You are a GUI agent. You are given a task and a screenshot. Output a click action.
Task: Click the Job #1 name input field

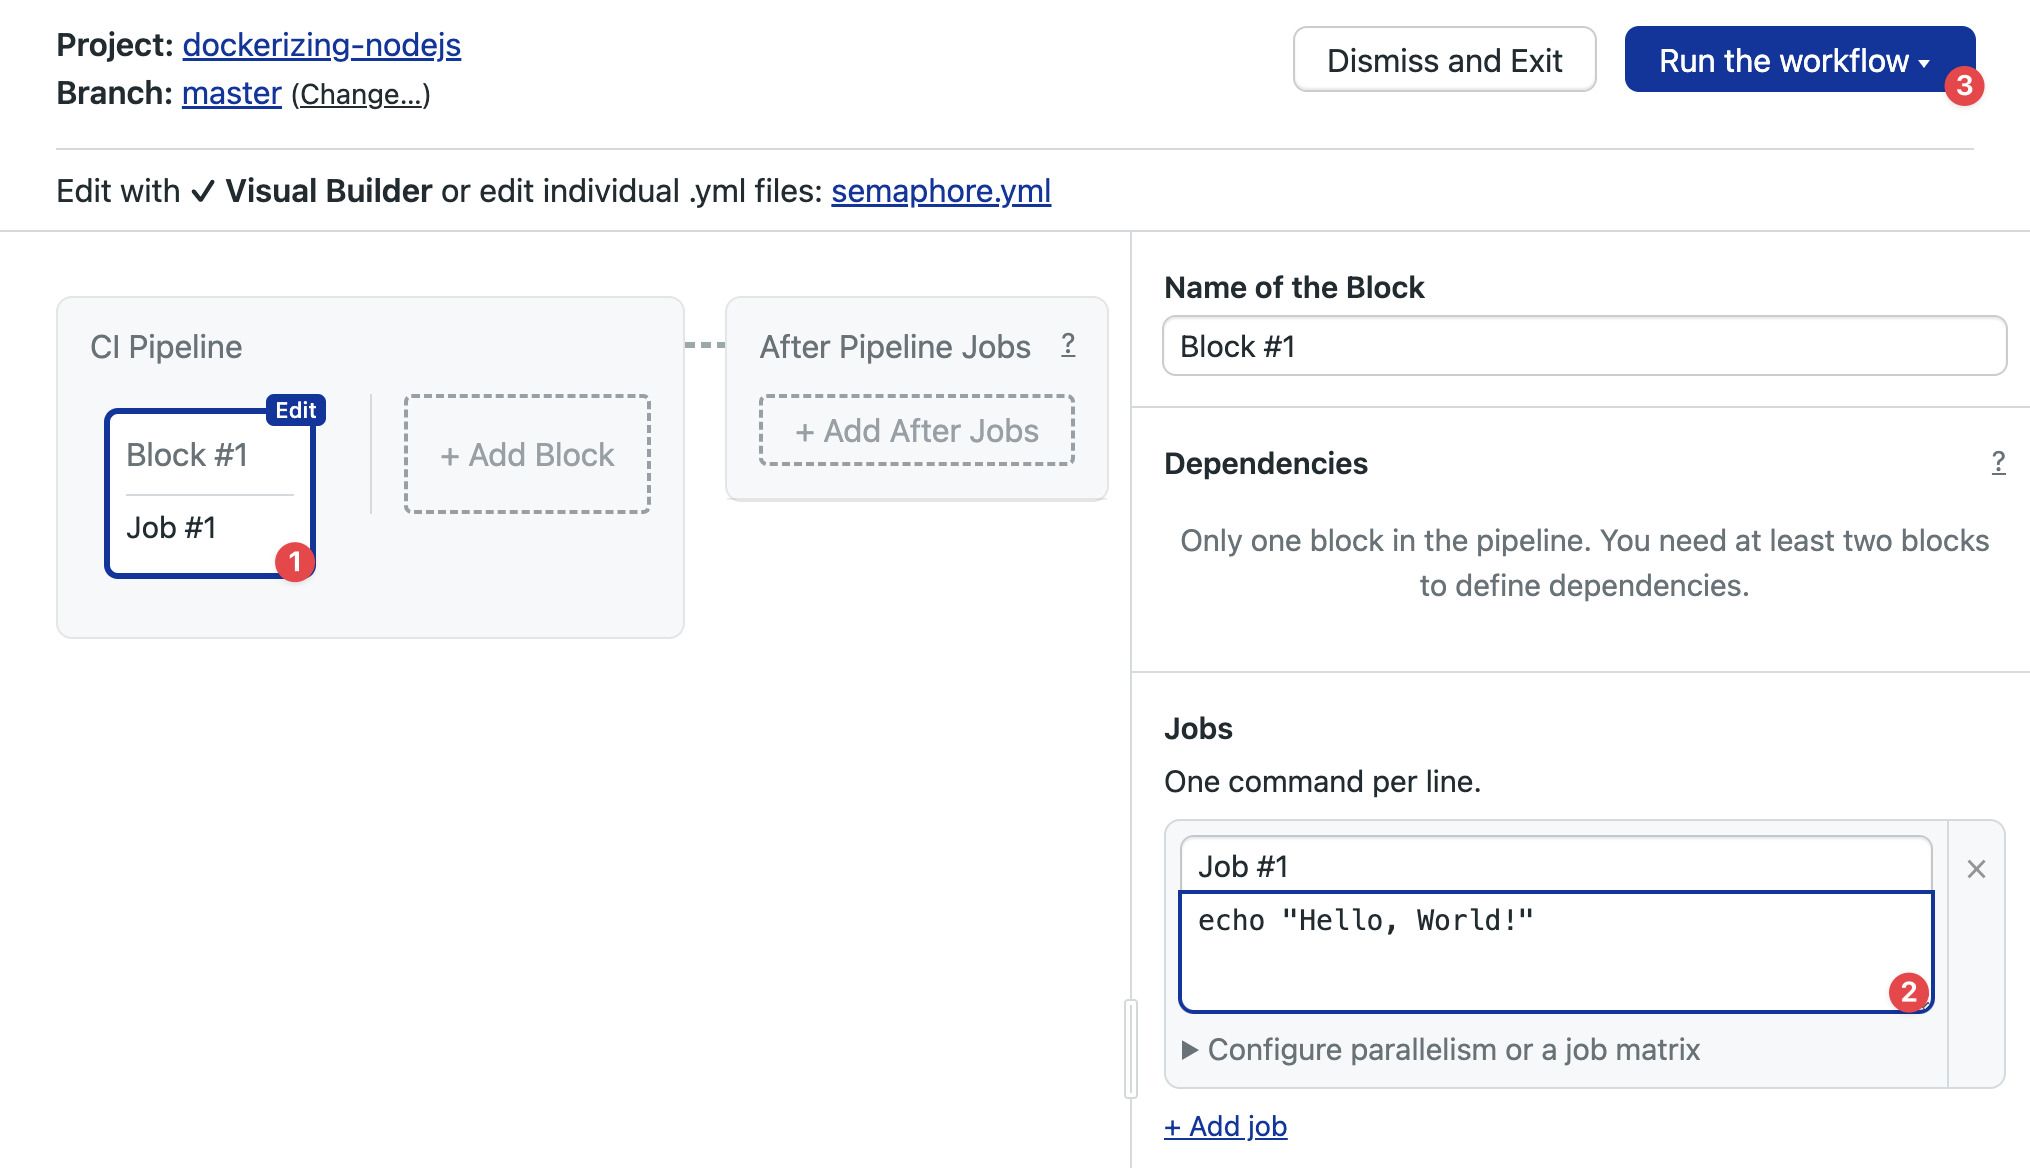tap(1553, 864)
